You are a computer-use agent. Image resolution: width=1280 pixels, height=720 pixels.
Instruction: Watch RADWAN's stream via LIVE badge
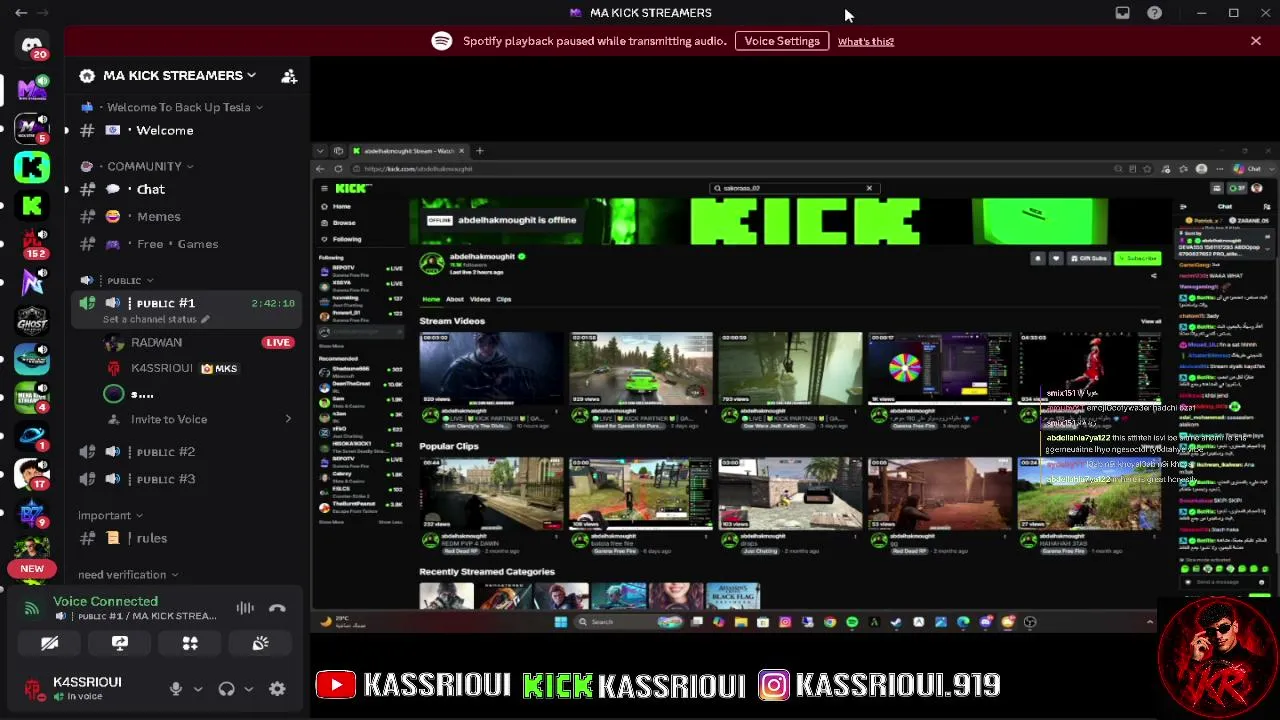278,342
